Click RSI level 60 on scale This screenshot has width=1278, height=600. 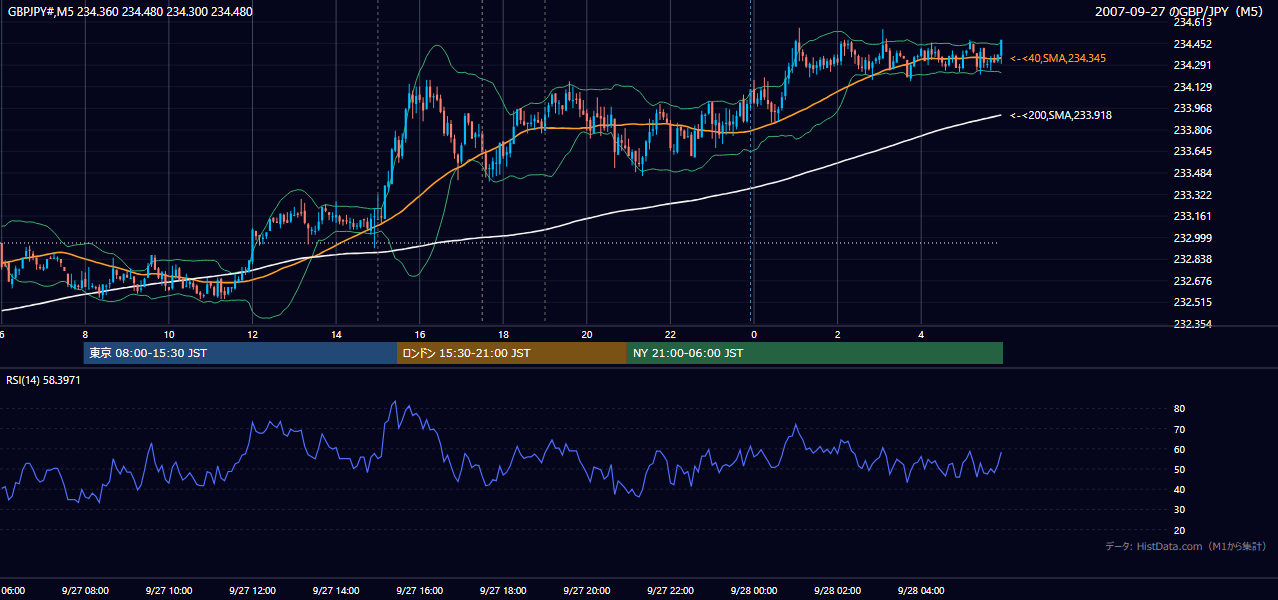click(x=1179, y=449)
